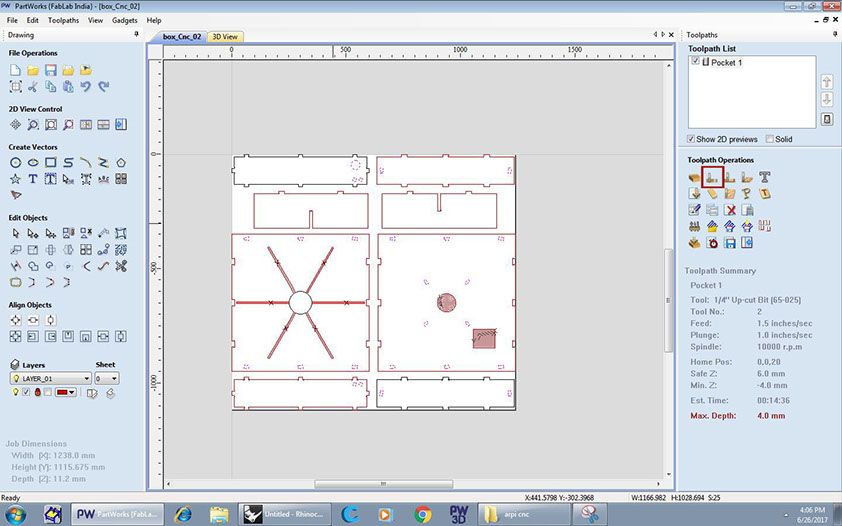
Task: Click the Paste clipboard icon
Action: point(68,86)
